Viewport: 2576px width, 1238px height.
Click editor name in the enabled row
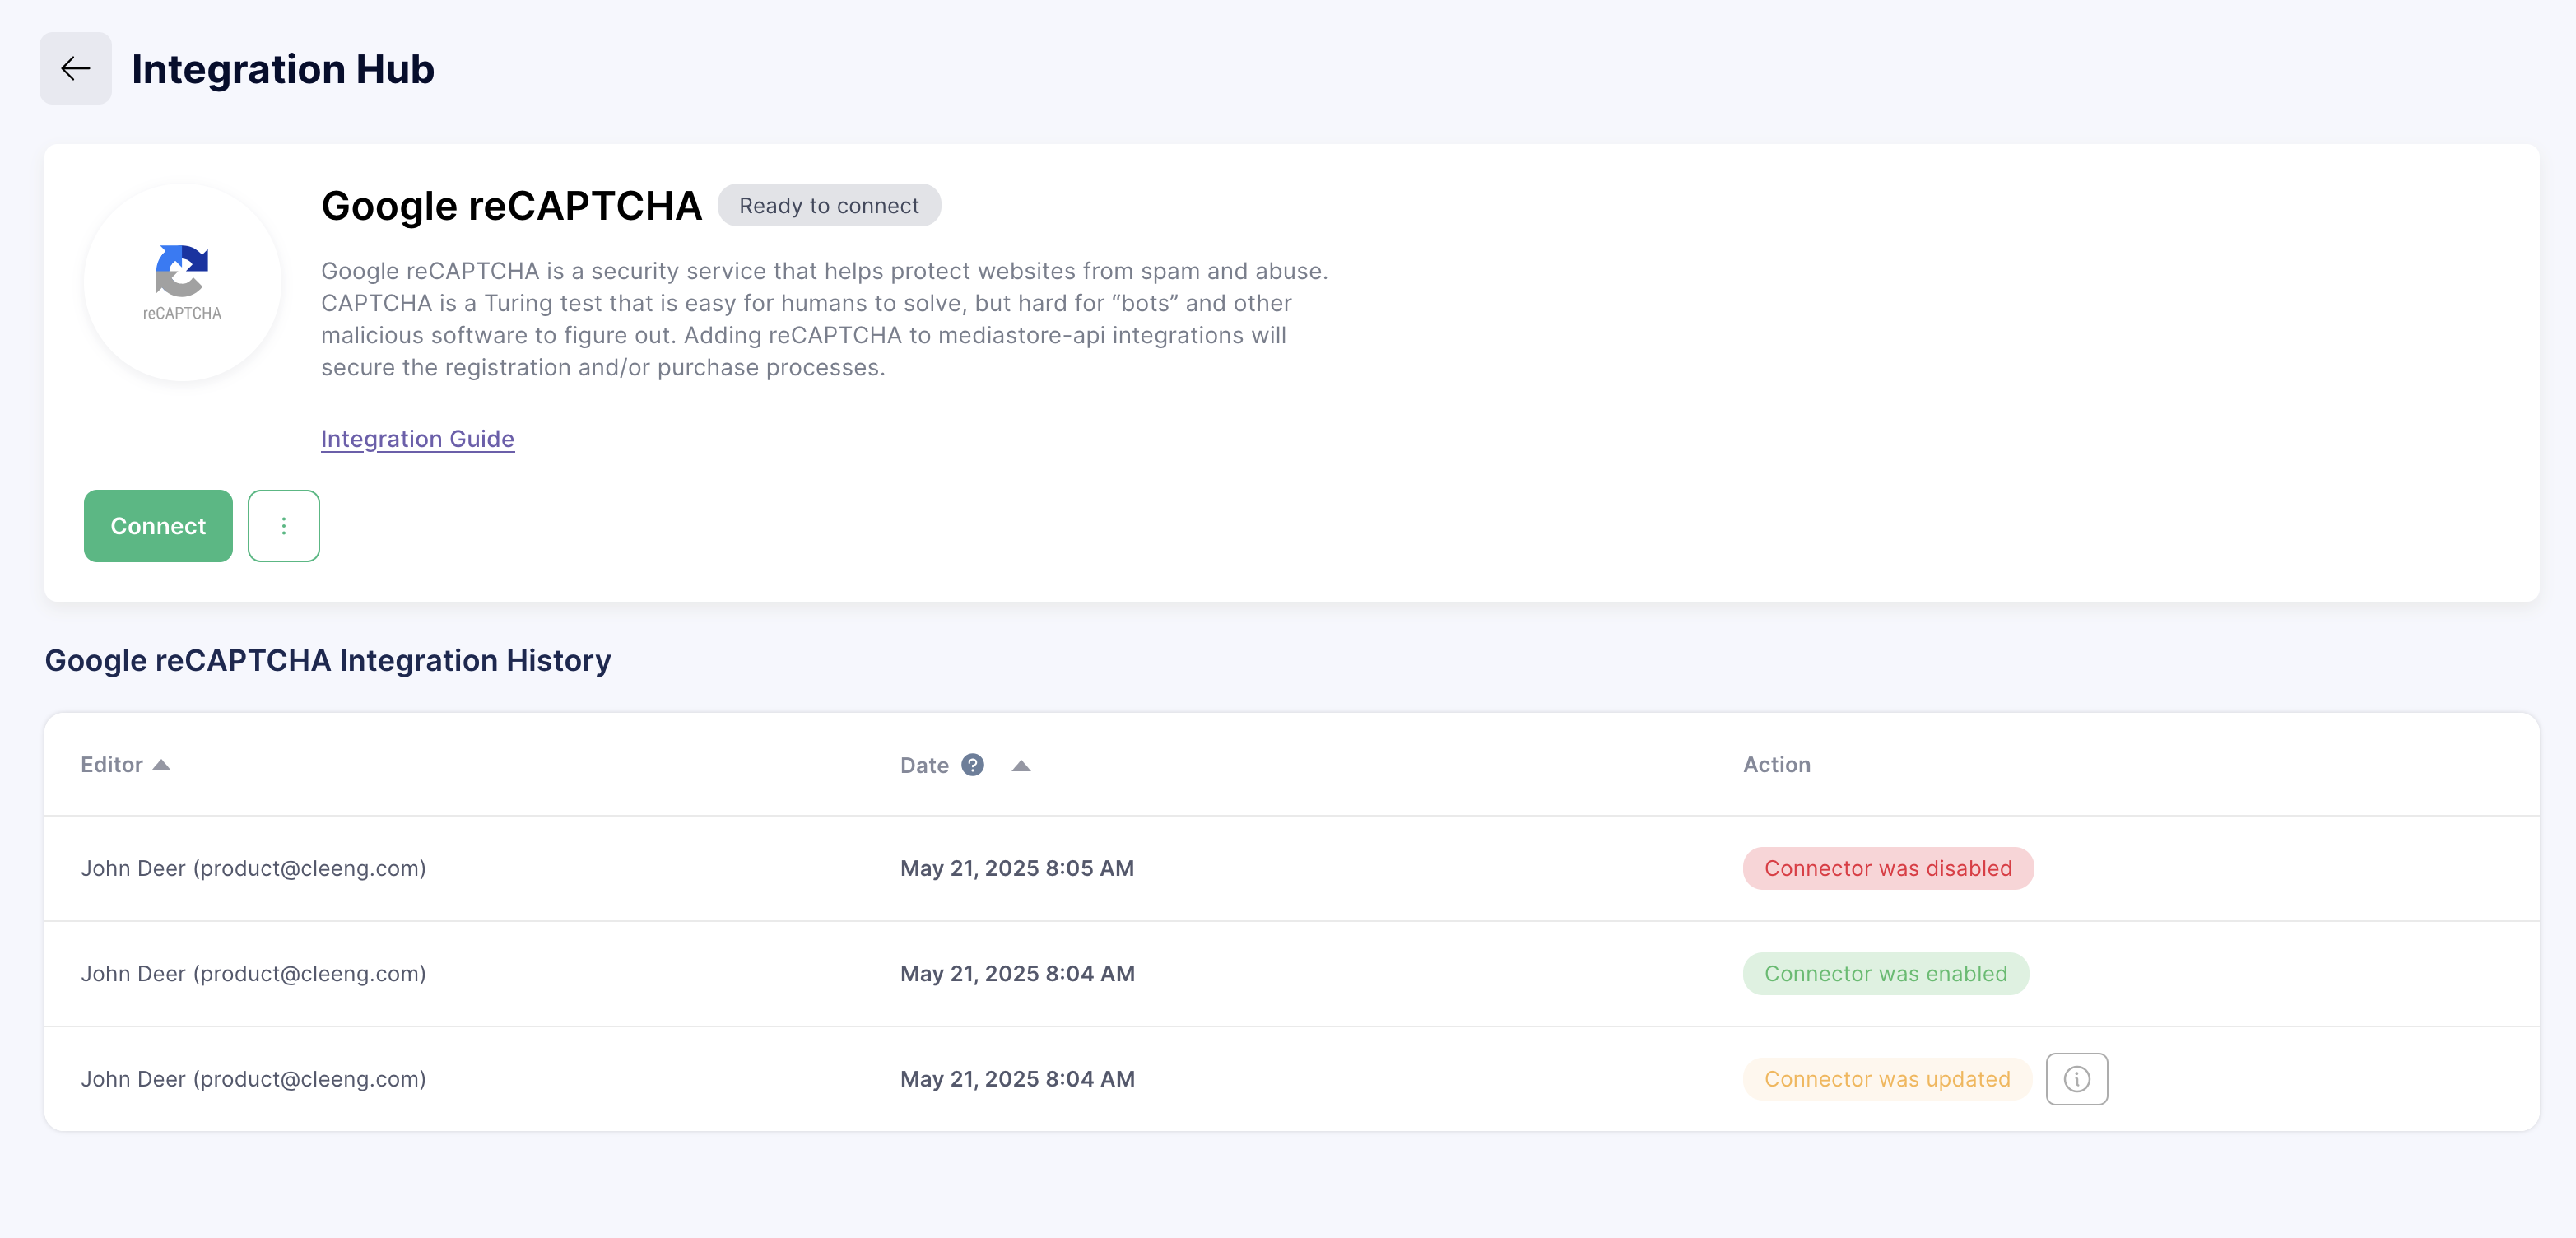[x=253, y=974]
